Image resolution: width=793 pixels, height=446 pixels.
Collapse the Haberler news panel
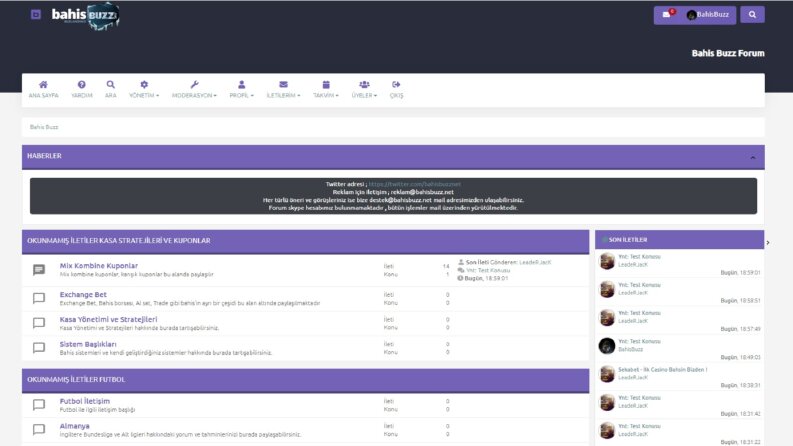(753, 157)
